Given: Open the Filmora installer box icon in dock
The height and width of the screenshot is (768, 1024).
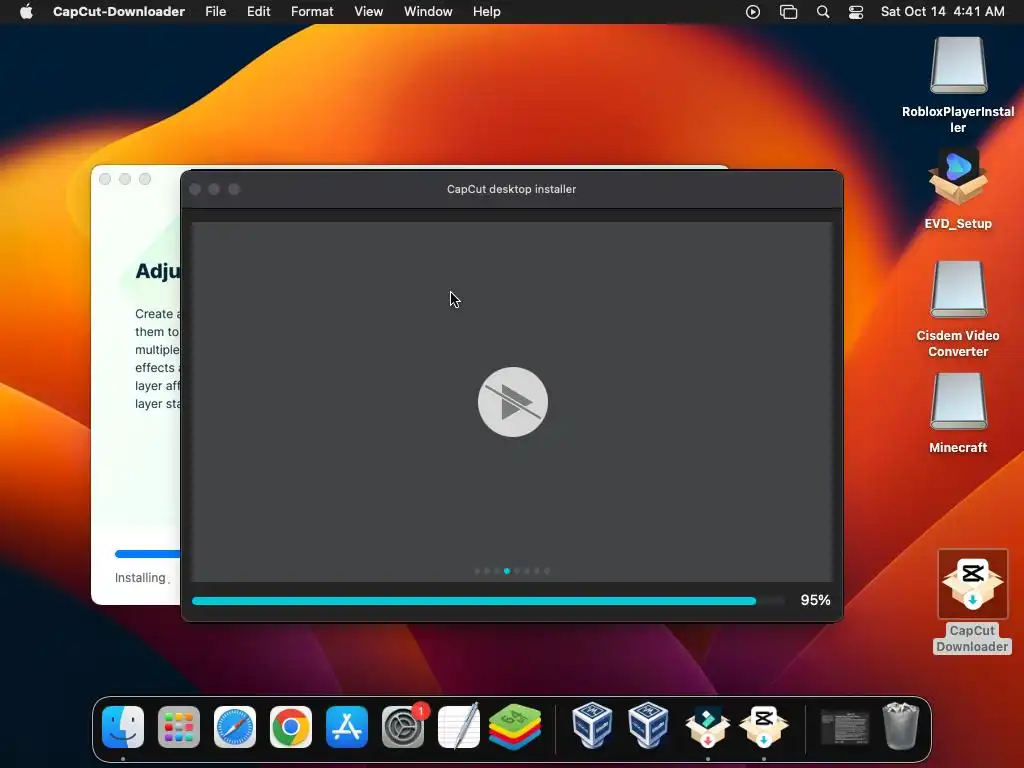Looking at the screenshot, I should tap(707, 727).
